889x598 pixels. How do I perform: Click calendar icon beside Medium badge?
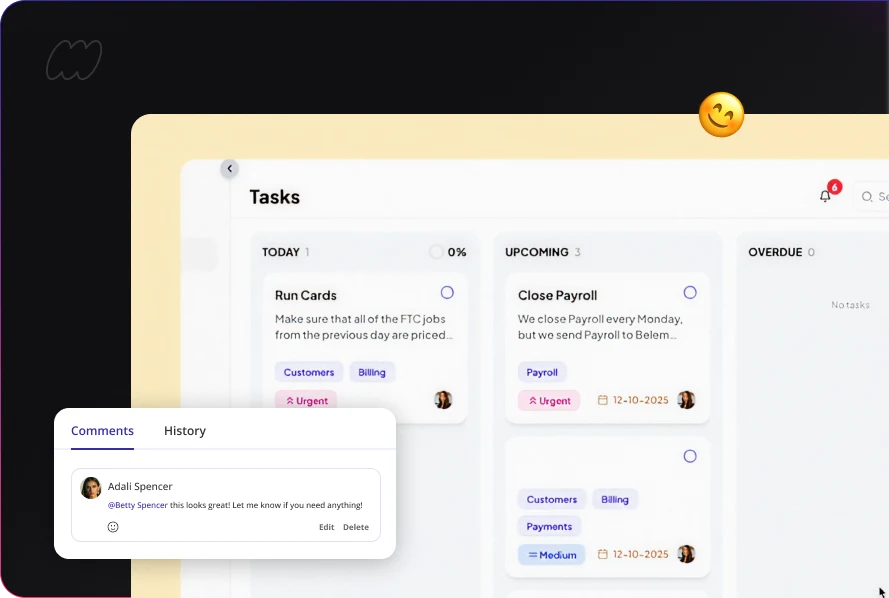(603, 554)
